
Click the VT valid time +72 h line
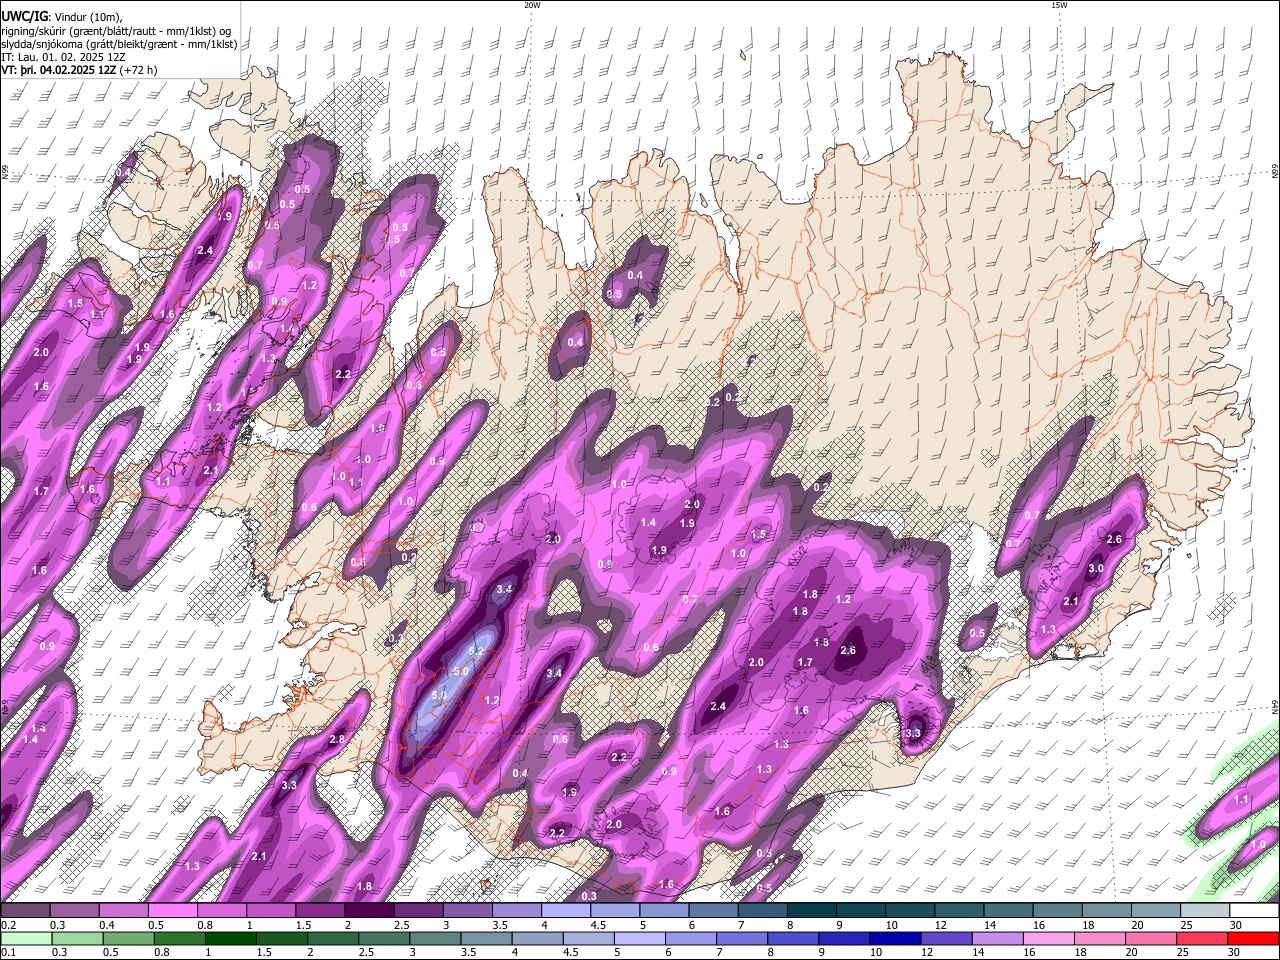(79, 70)
